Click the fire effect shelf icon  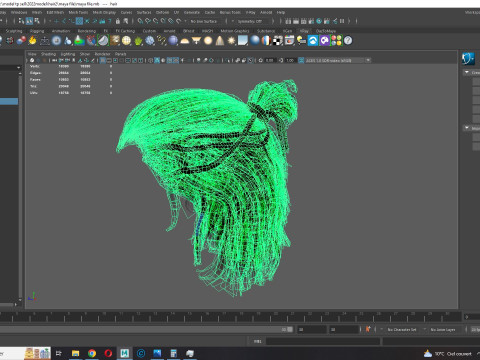32,41
